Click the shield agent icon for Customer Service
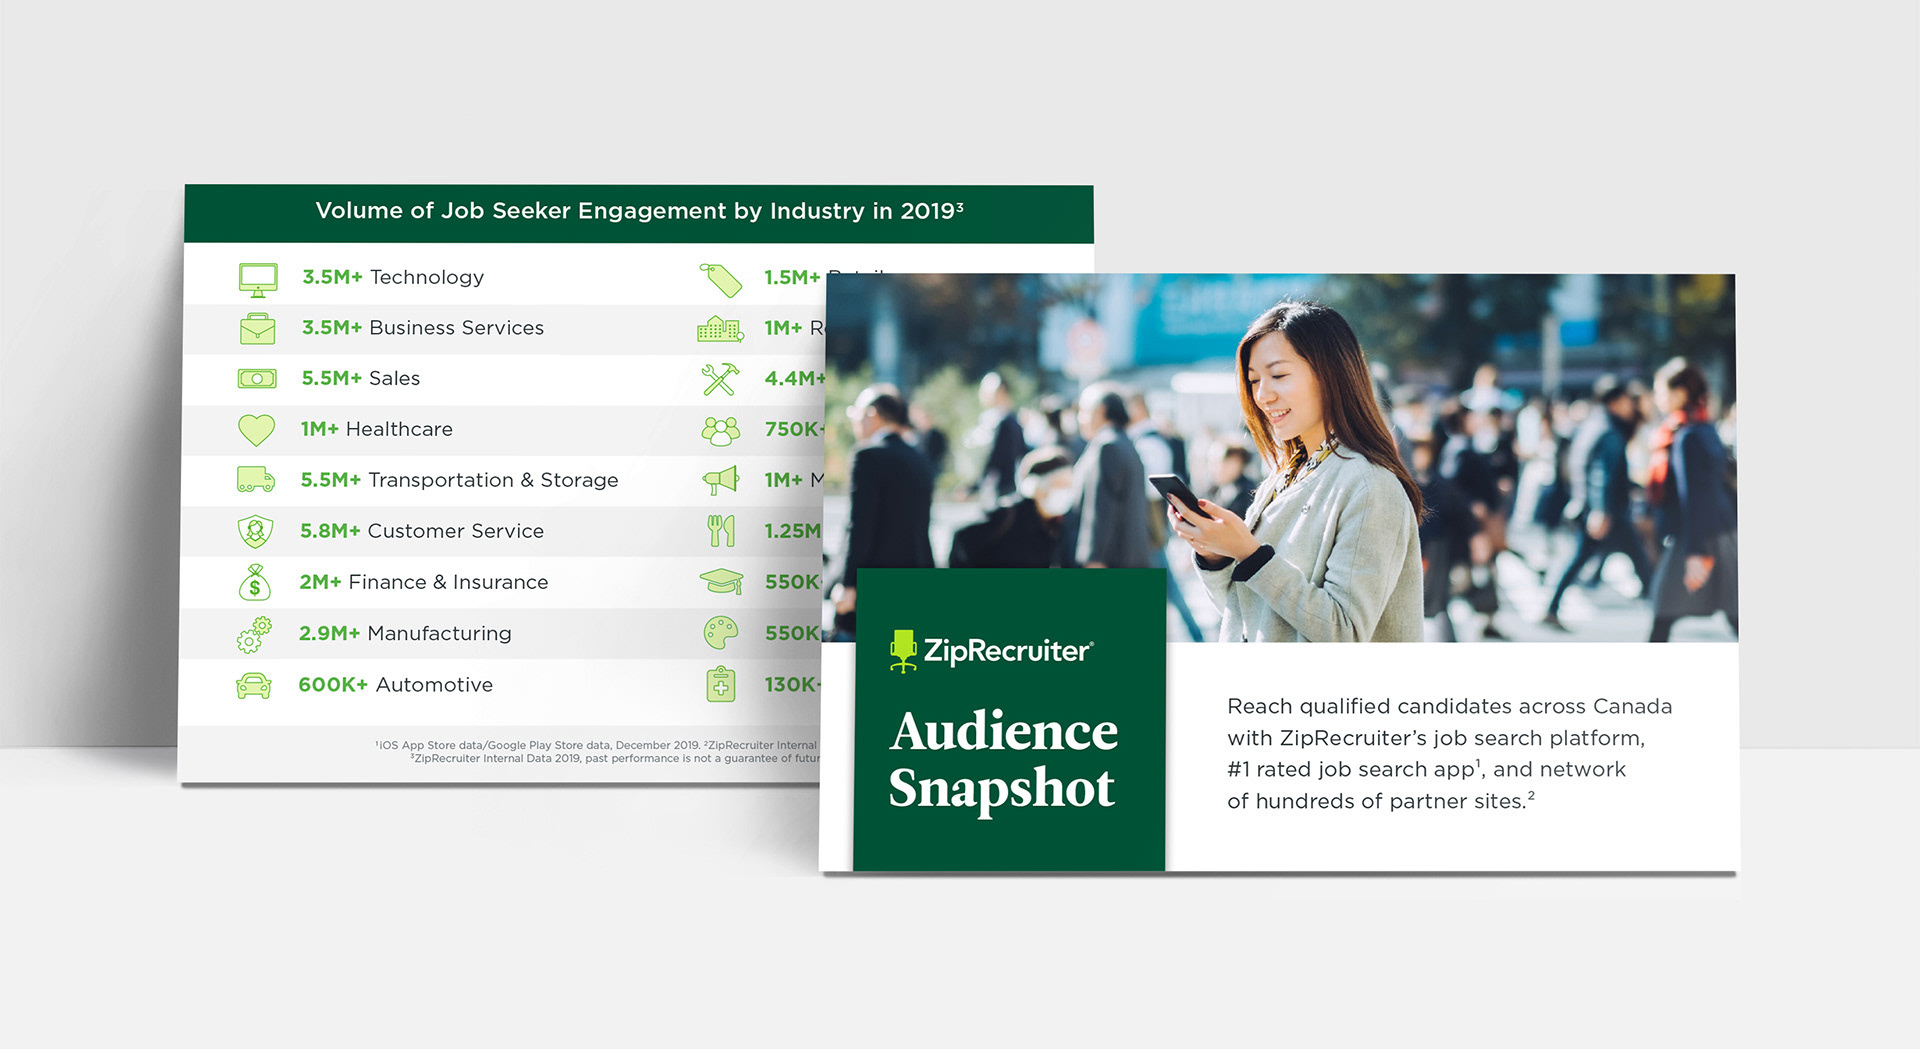Image resolution: width=1920 pixels, height=1049 pixels. point(255,531)
